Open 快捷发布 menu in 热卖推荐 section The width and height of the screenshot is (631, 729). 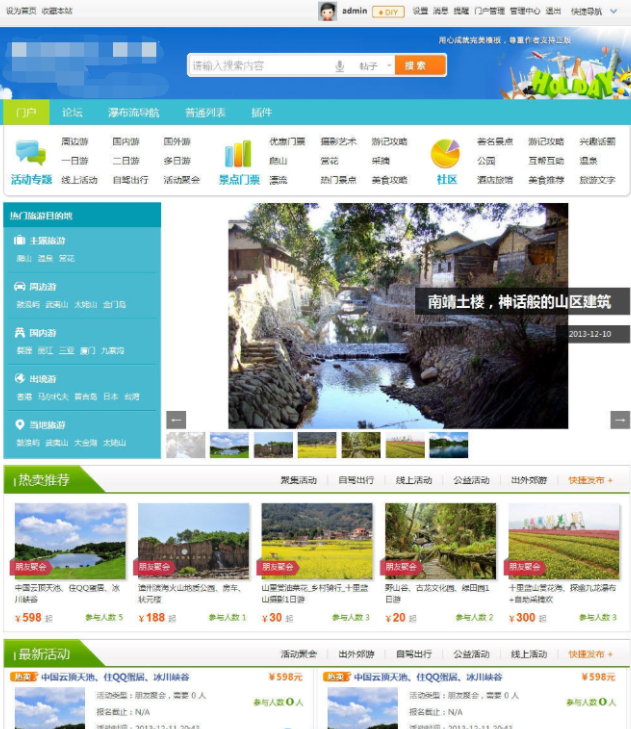[590, 481]
